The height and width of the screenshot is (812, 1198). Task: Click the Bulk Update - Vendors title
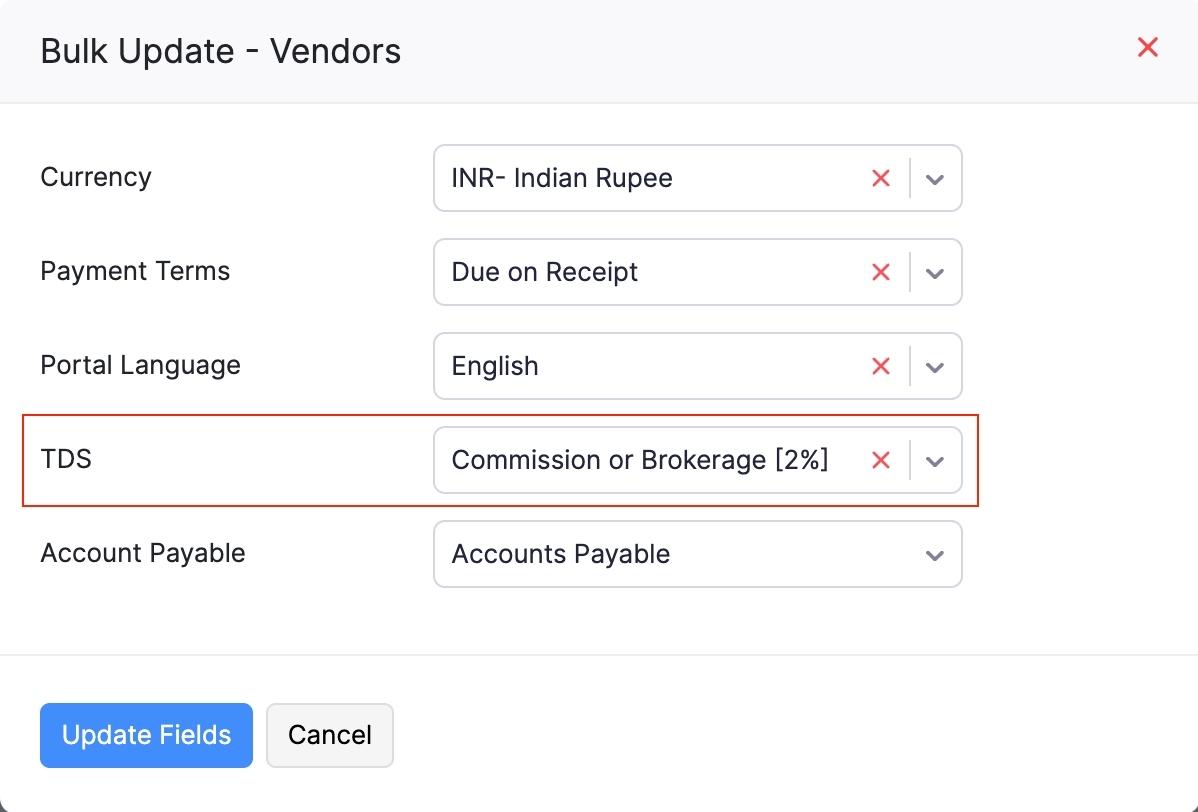coord(220,50)
